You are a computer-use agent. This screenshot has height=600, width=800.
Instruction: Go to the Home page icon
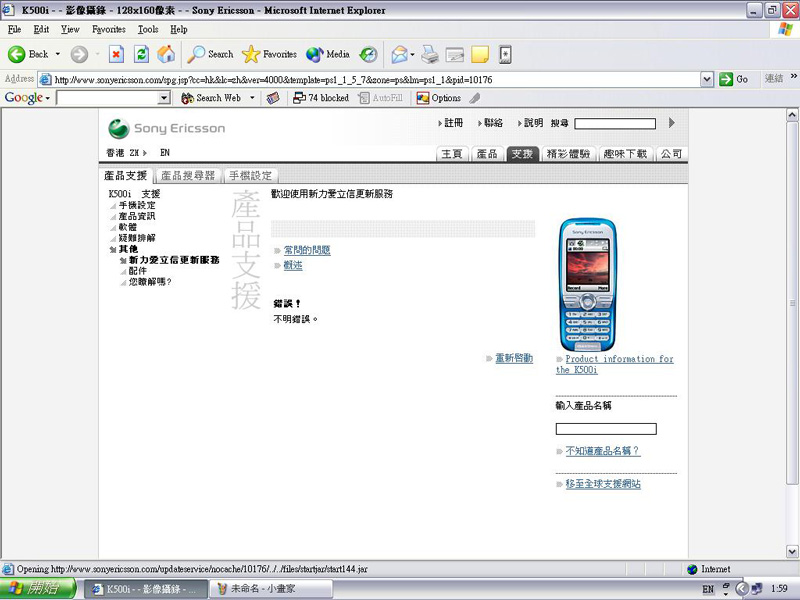point(166,54)
